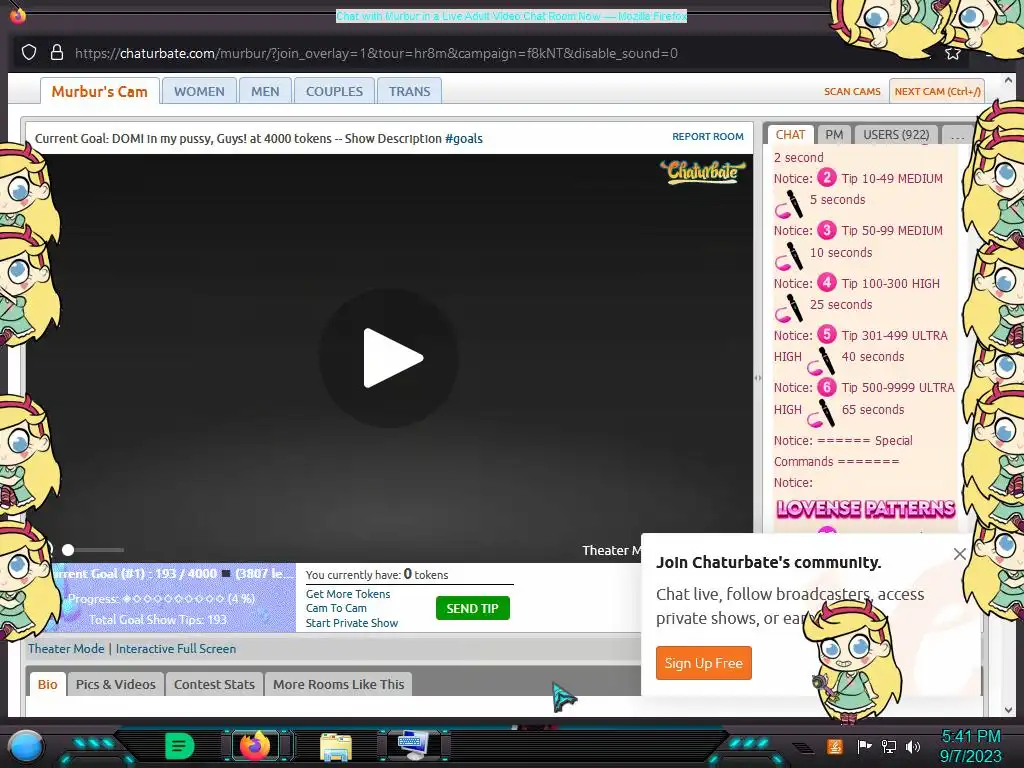Image resolution: width=1024 pixels, height=768 pixels.
Task: Switch to the TRANS tab
Action: point(409,91)
